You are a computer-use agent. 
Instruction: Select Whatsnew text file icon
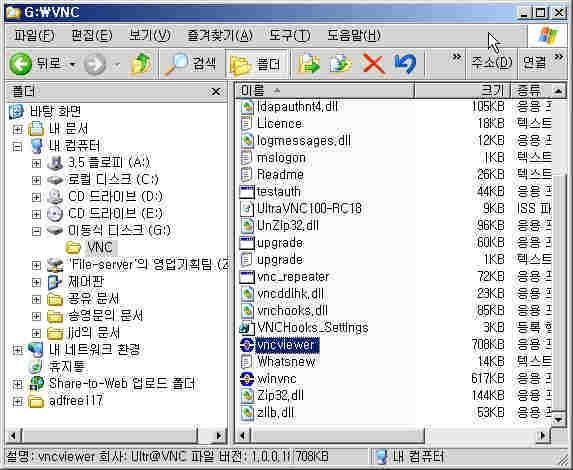coord(247,362)
